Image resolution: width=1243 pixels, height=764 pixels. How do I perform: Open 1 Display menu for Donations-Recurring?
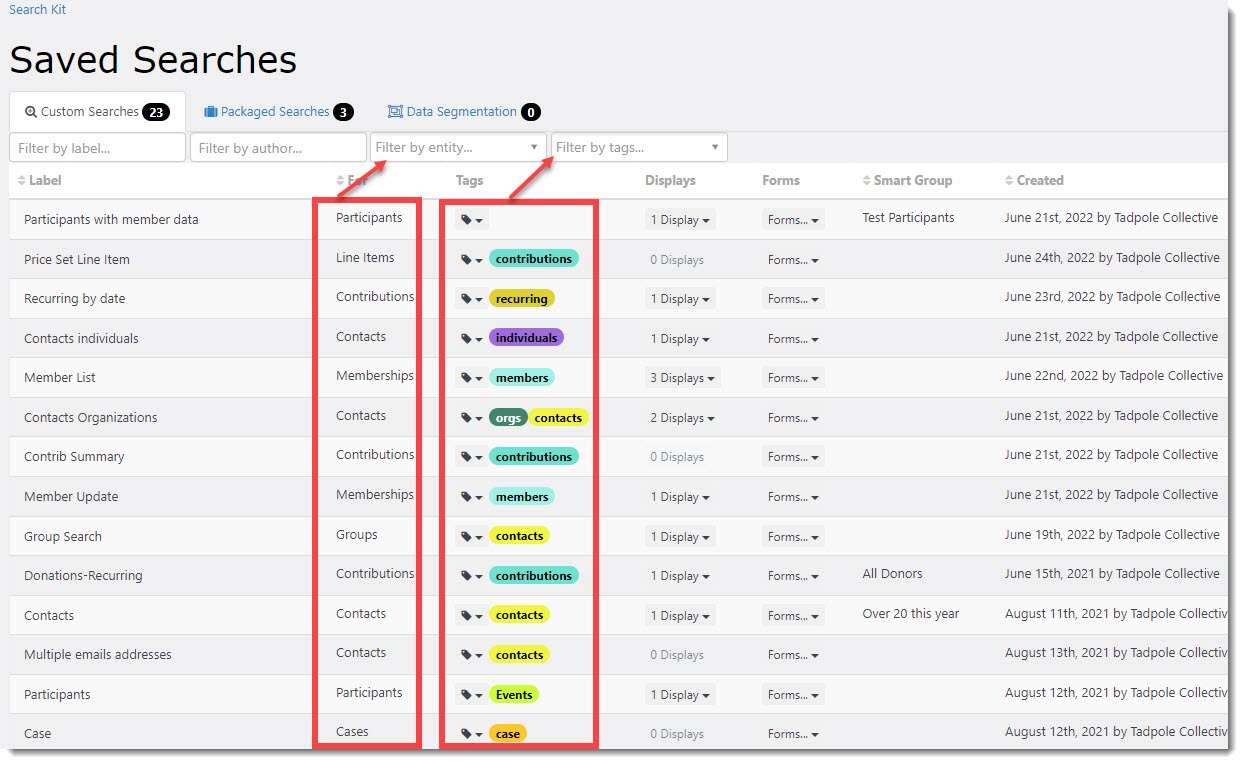coord(680,576)
